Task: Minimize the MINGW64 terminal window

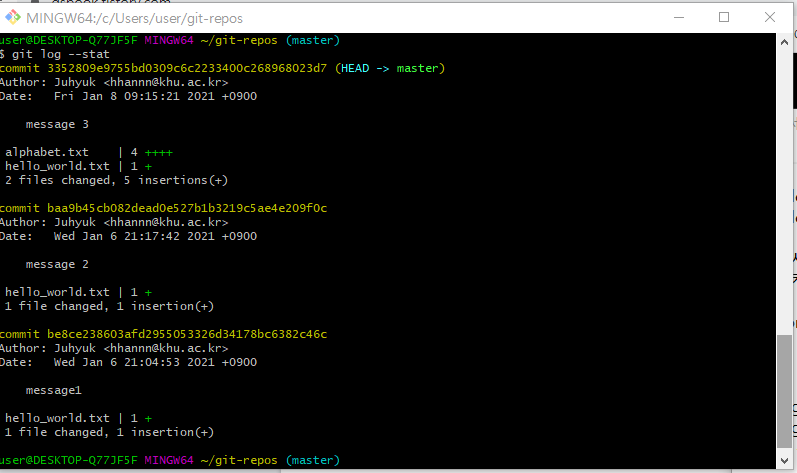Action: pyautogui.click(x=679, y=18)
